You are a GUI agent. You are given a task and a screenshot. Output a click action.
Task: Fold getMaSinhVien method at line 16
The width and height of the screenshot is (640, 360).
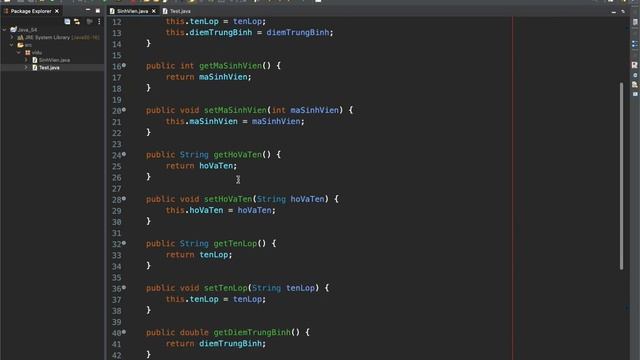(x=124, y=65)
